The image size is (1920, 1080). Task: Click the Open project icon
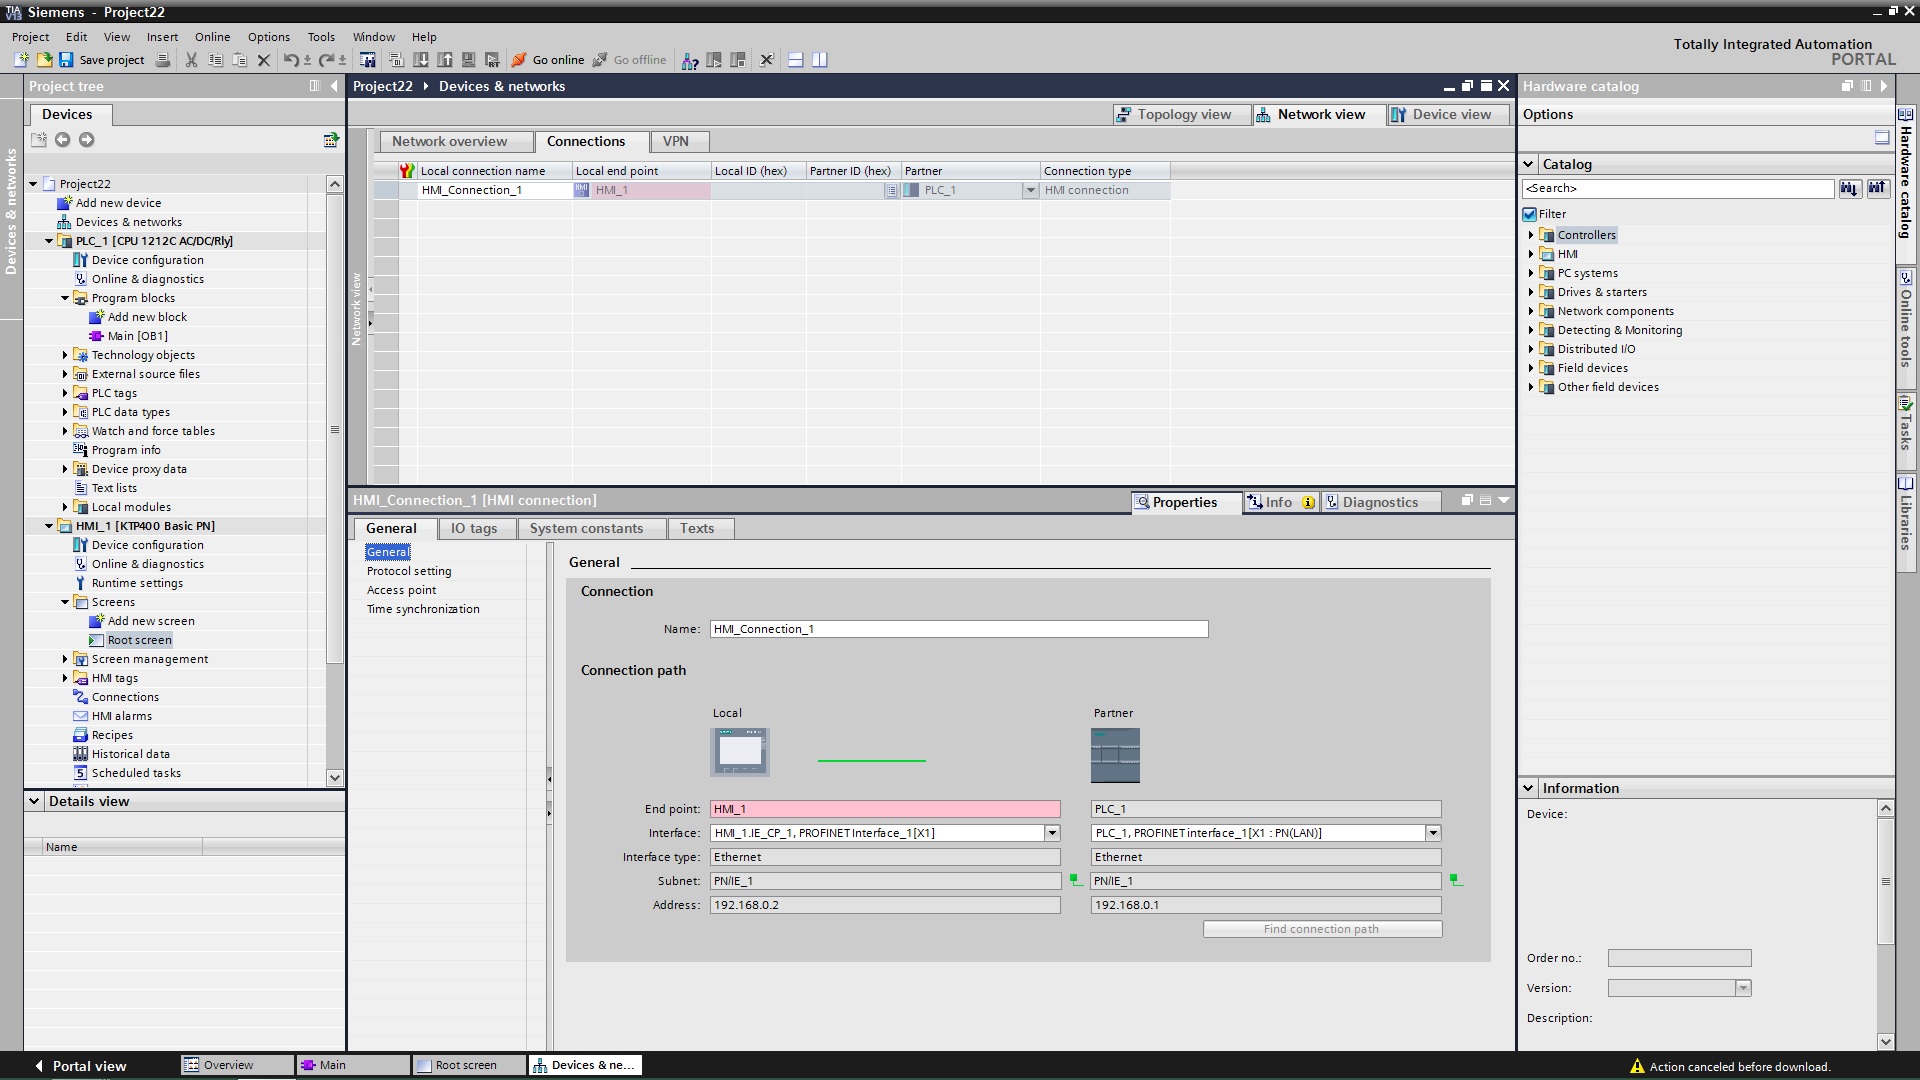[44, 60]
